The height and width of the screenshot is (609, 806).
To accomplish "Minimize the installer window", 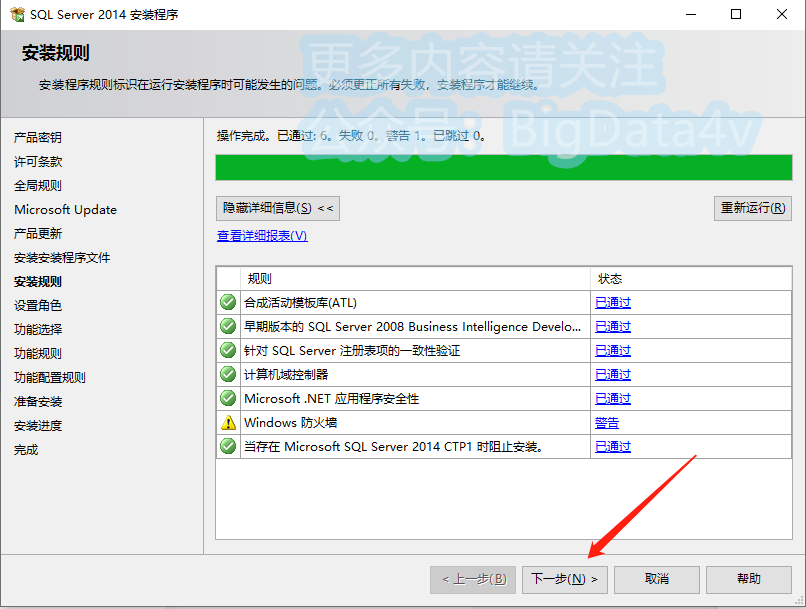I will tap(691, 14).
